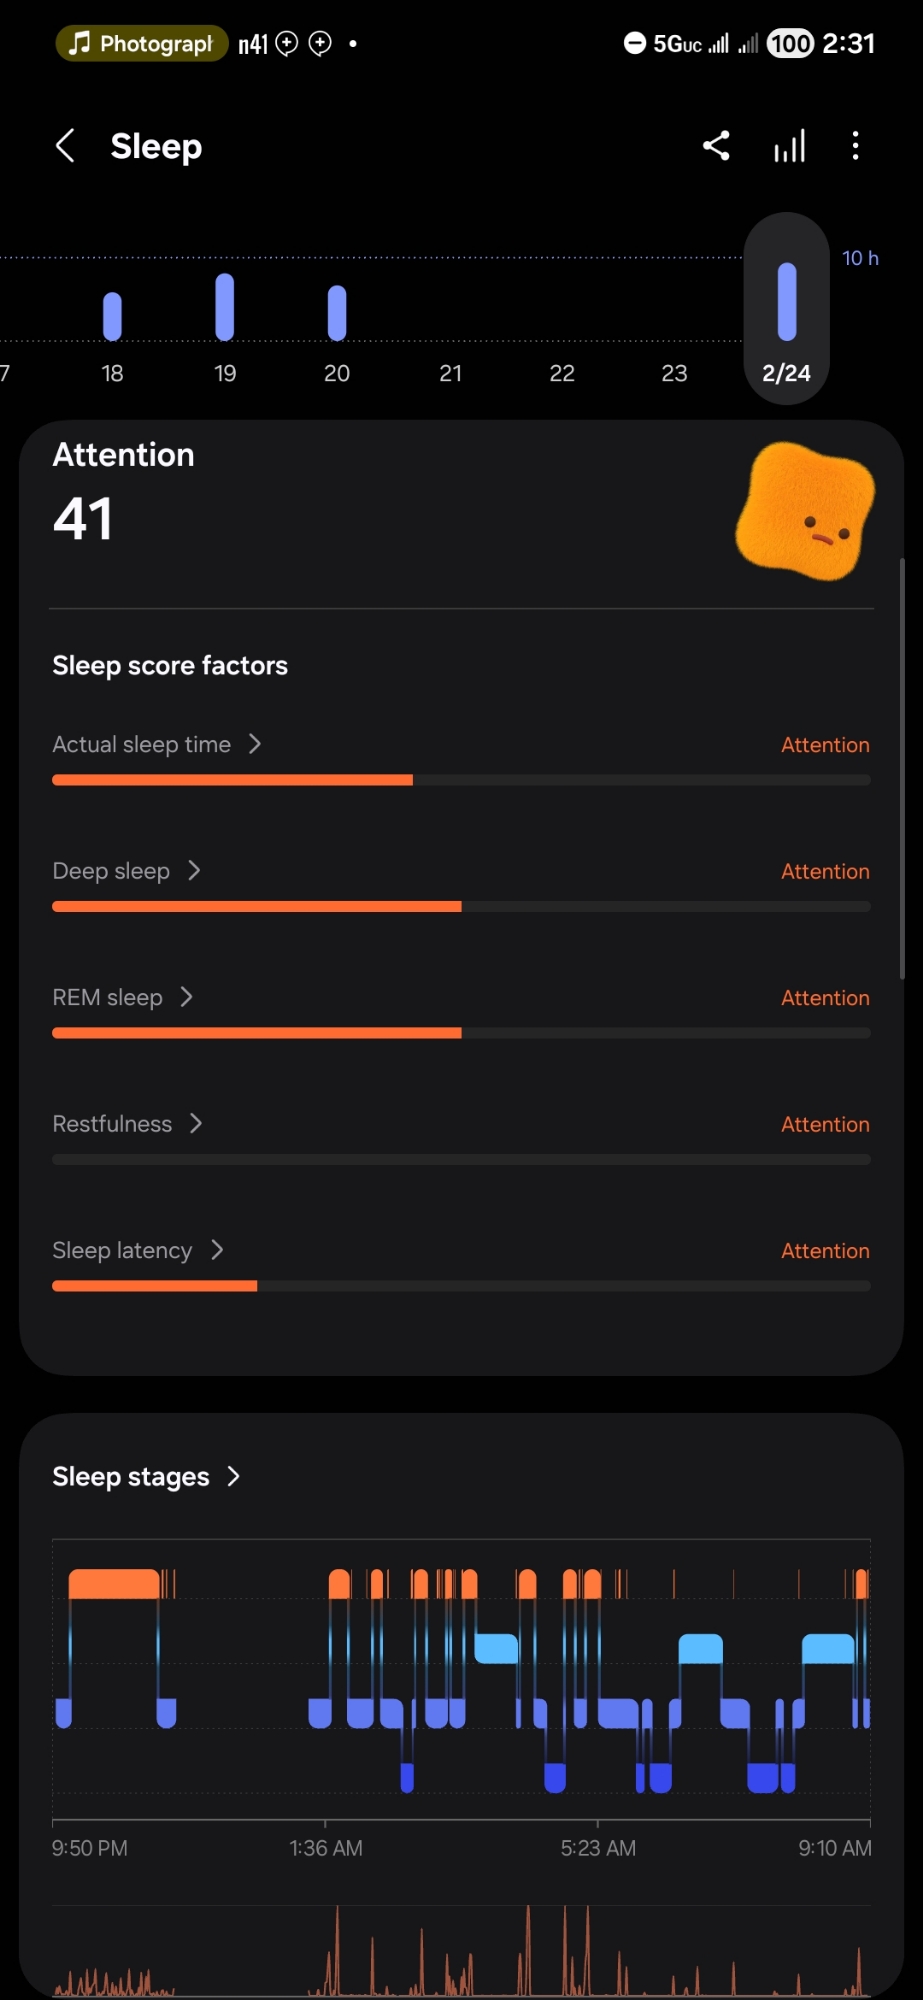The height and width of the screenshot is (2000, 923).
Task: Click the Actual sleep time progress bar
Action: (x=461, y=780)
